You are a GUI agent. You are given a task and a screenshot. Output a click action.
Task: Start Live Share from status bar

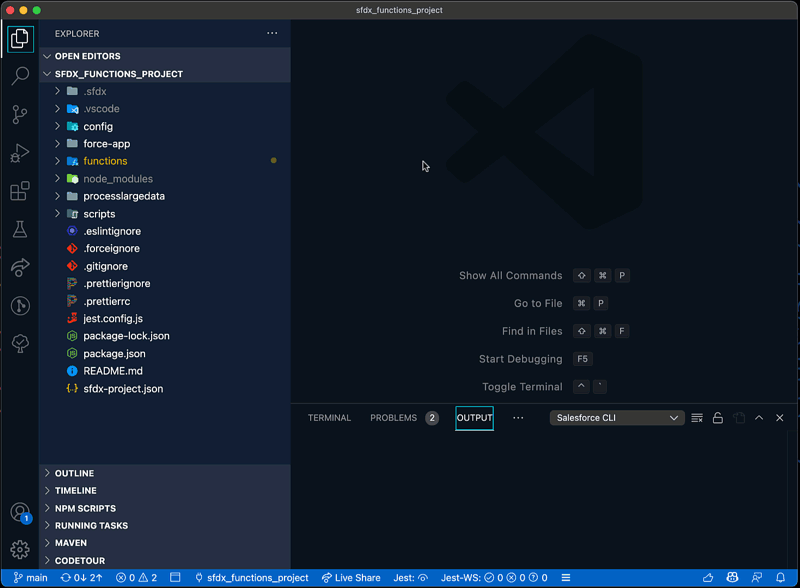(351, 578)
